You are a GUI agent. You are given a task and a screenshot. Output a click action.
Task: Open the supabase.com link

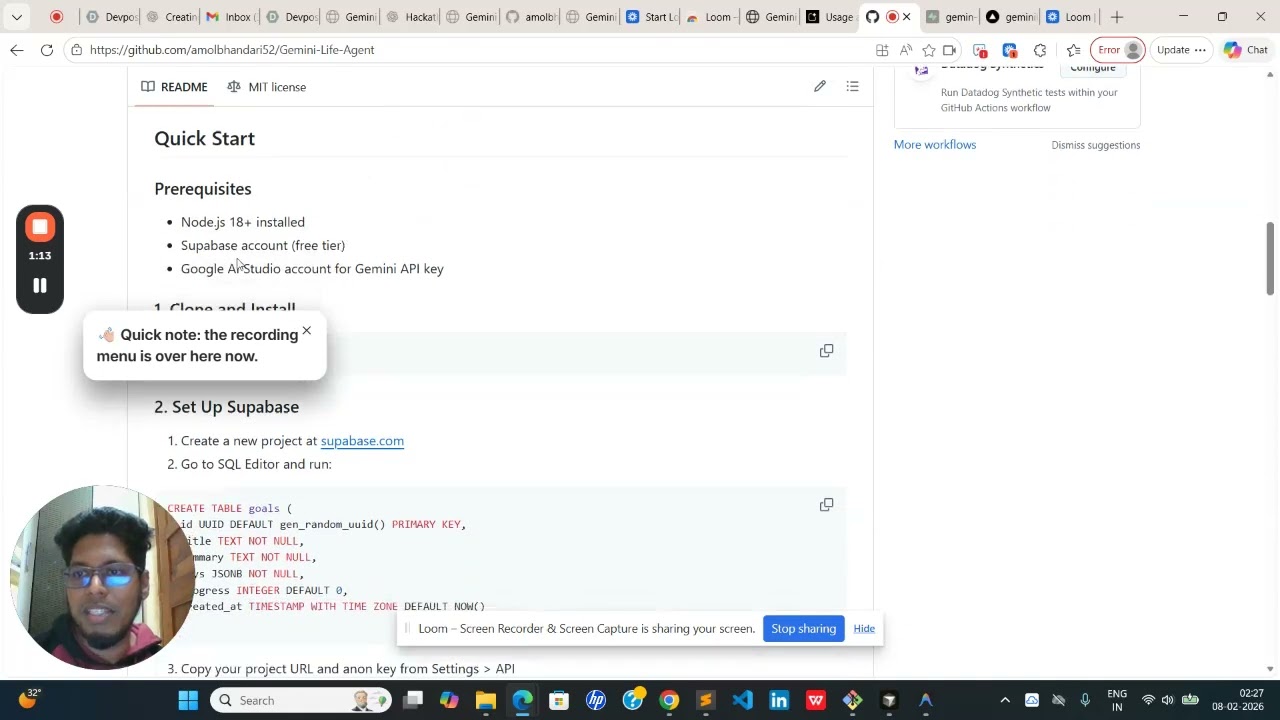362,441
